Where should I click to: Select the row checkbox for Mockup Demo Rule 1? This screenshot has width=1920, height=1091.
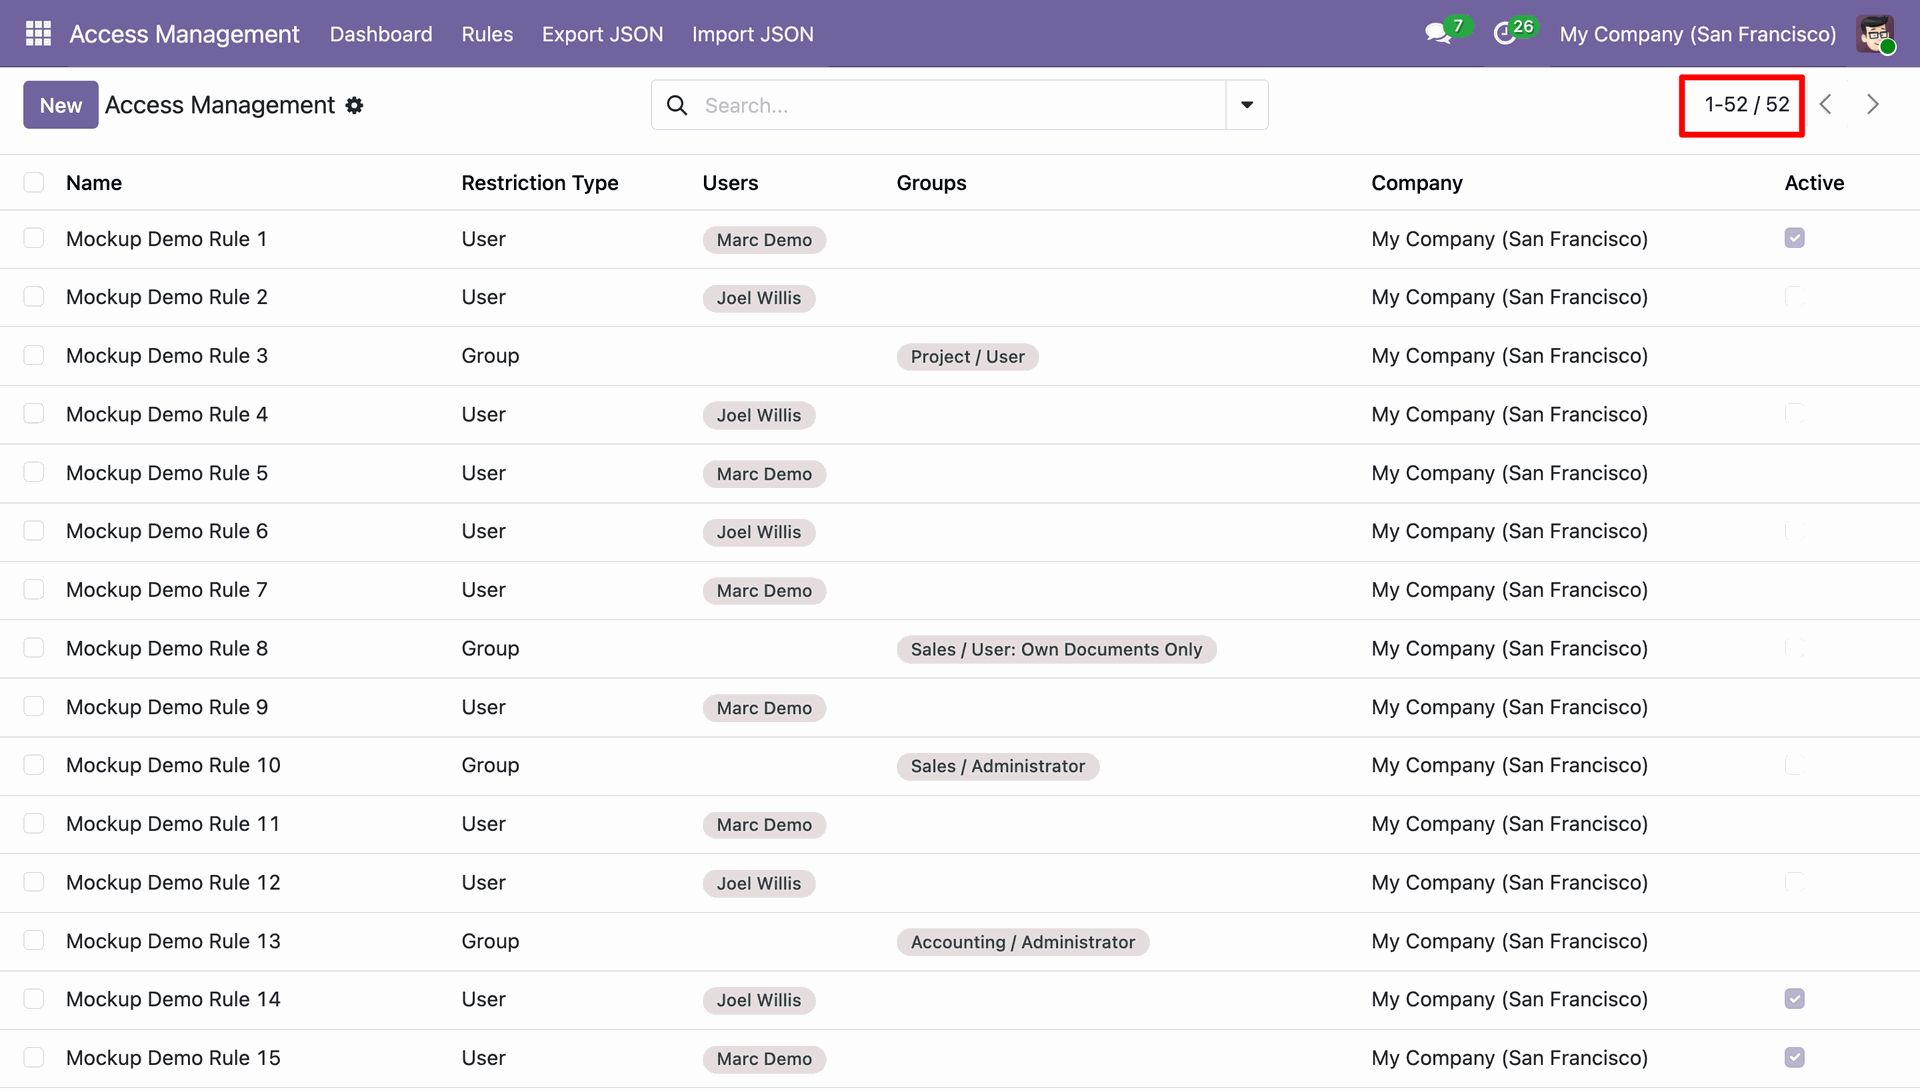[x=34, y=238]
